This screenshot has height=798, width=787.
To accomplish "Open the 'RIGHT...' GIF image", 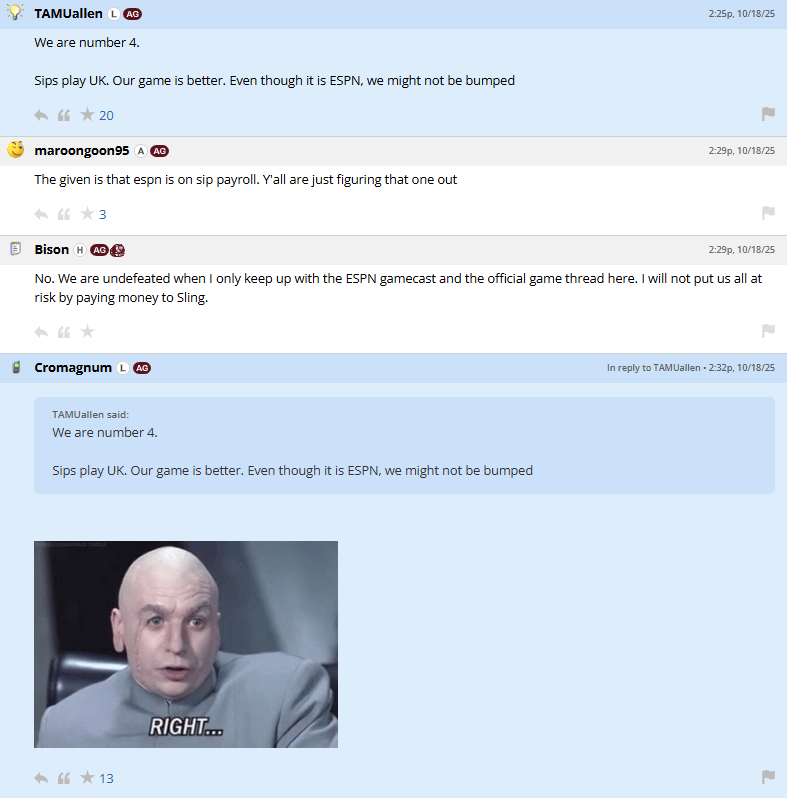I will coord(186,644).
